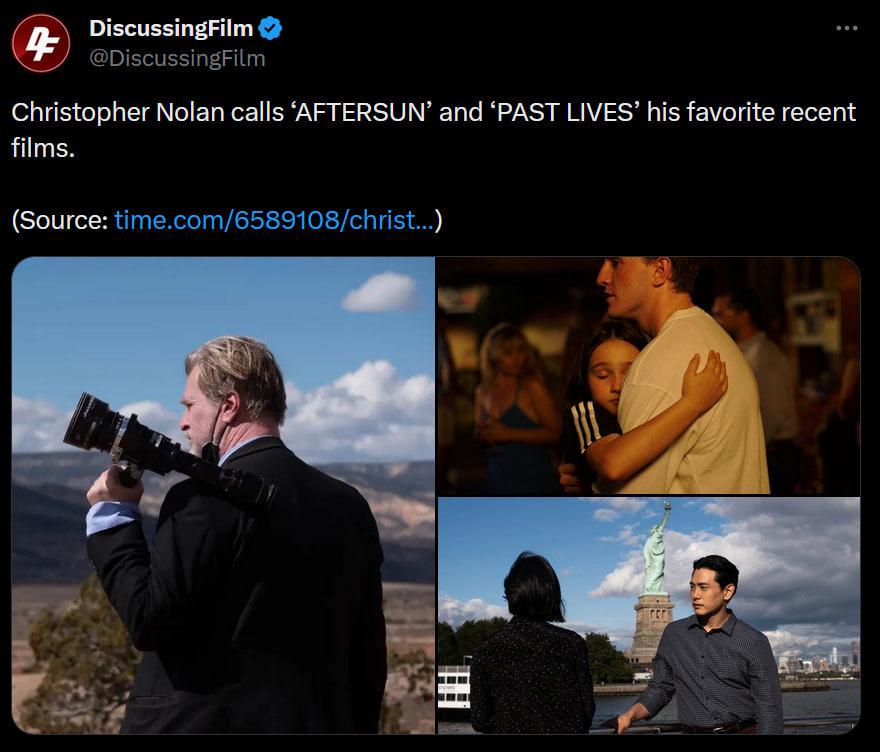Open the three-dot more options menu
This screenshot has width=880, height=752.
point(846,28)
